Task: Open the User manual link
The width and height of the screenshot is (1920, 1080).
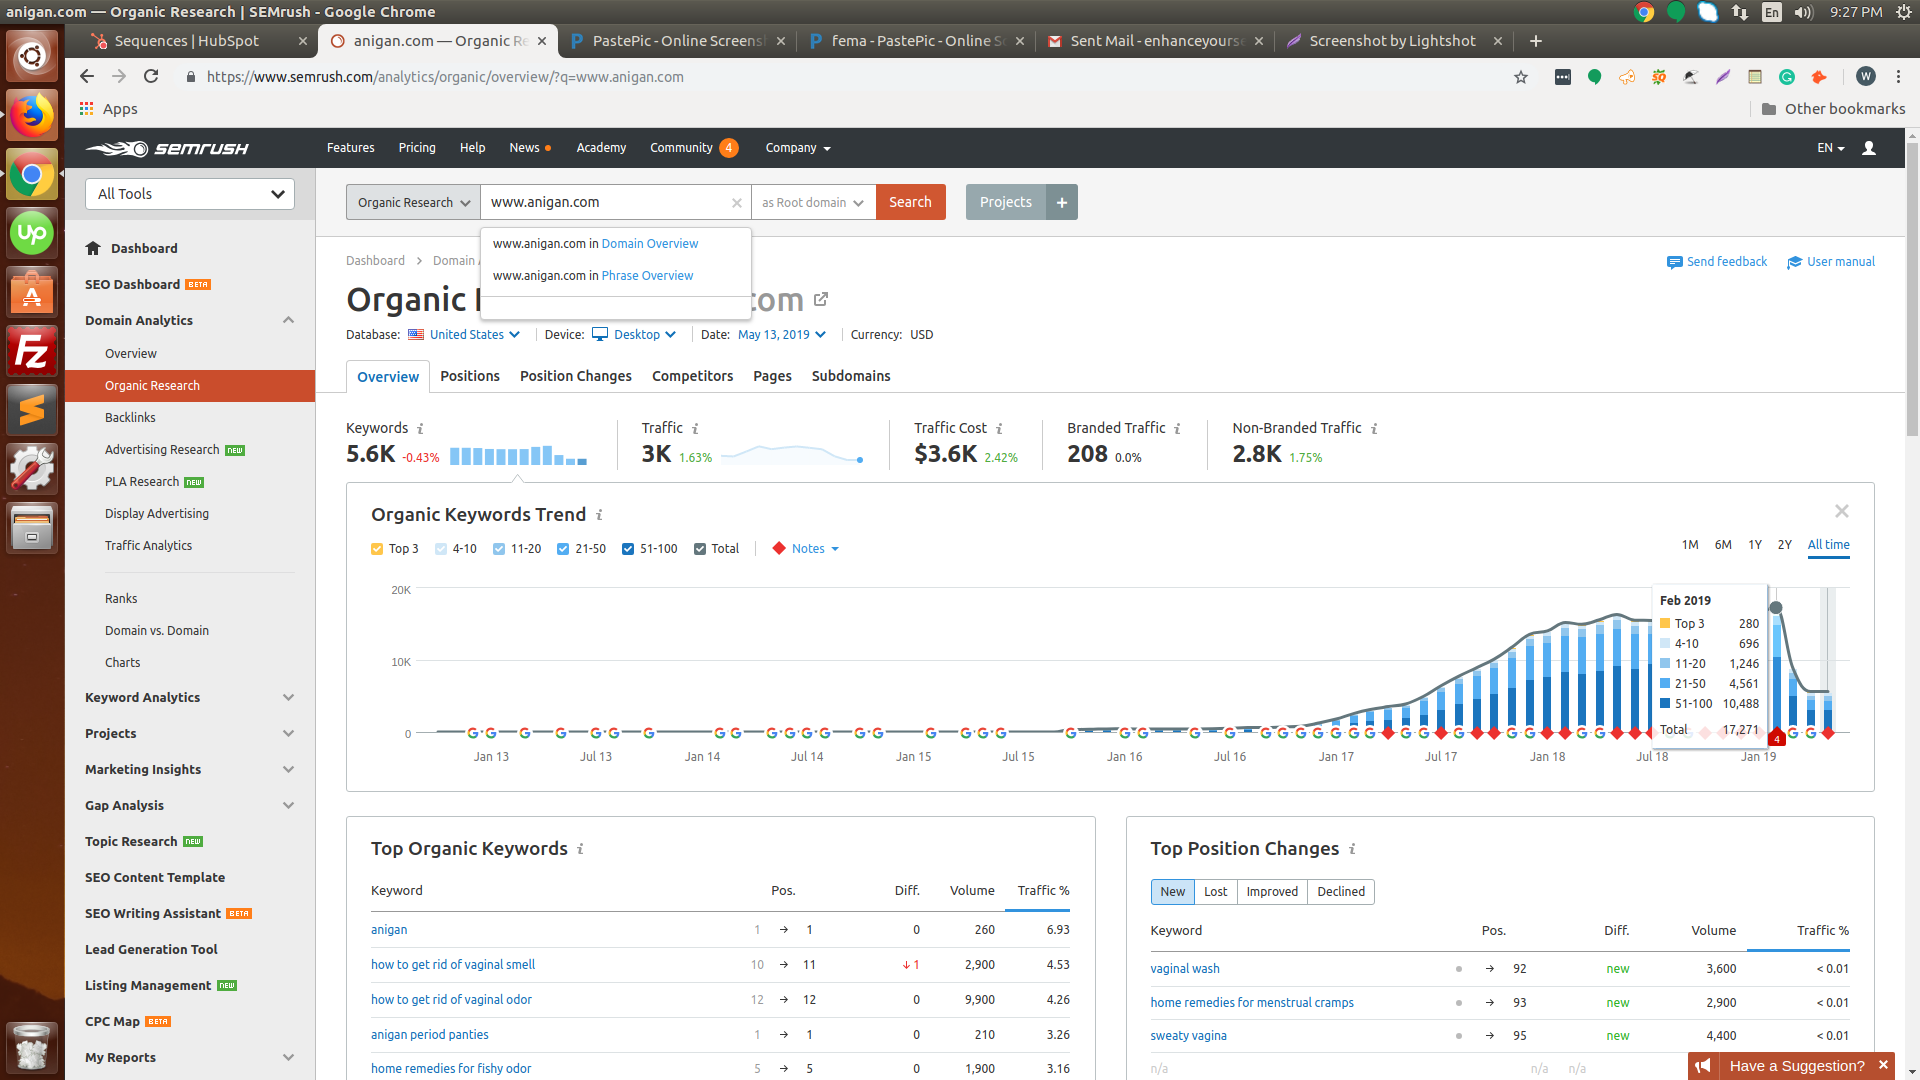Action: (1831, 262)
